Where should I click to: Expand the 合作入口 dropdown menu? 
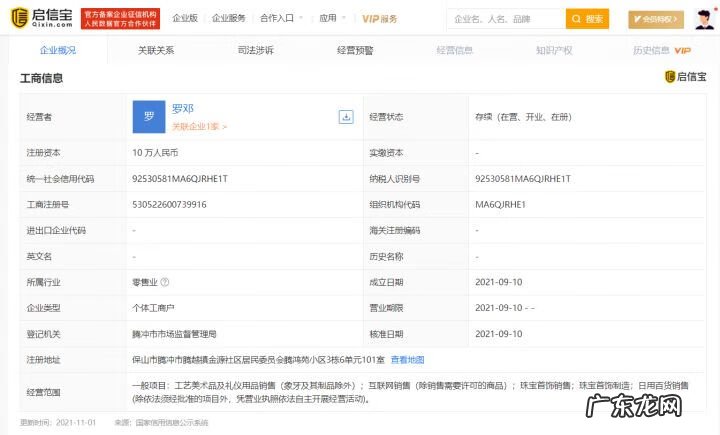[281, 18]
